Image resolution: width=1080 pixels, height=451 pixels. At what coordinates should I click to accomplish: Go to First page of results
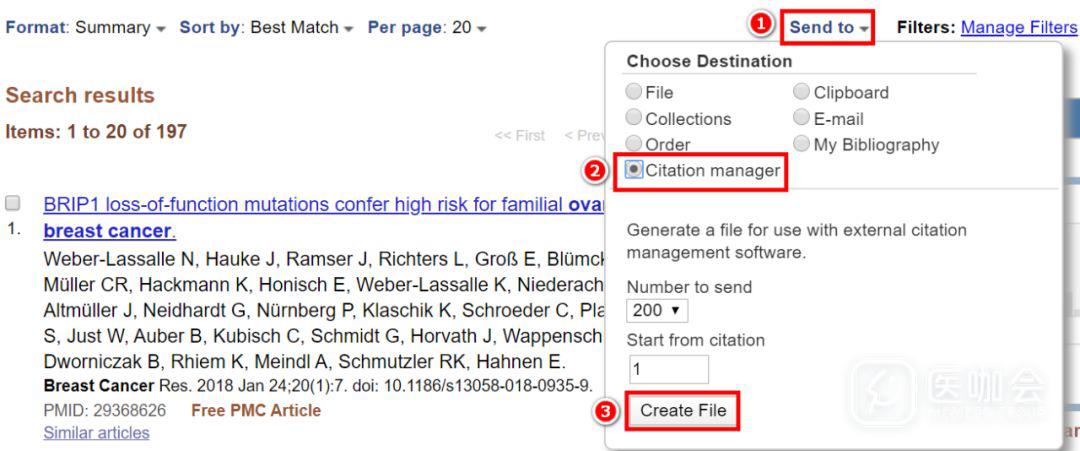coord(520,135)
